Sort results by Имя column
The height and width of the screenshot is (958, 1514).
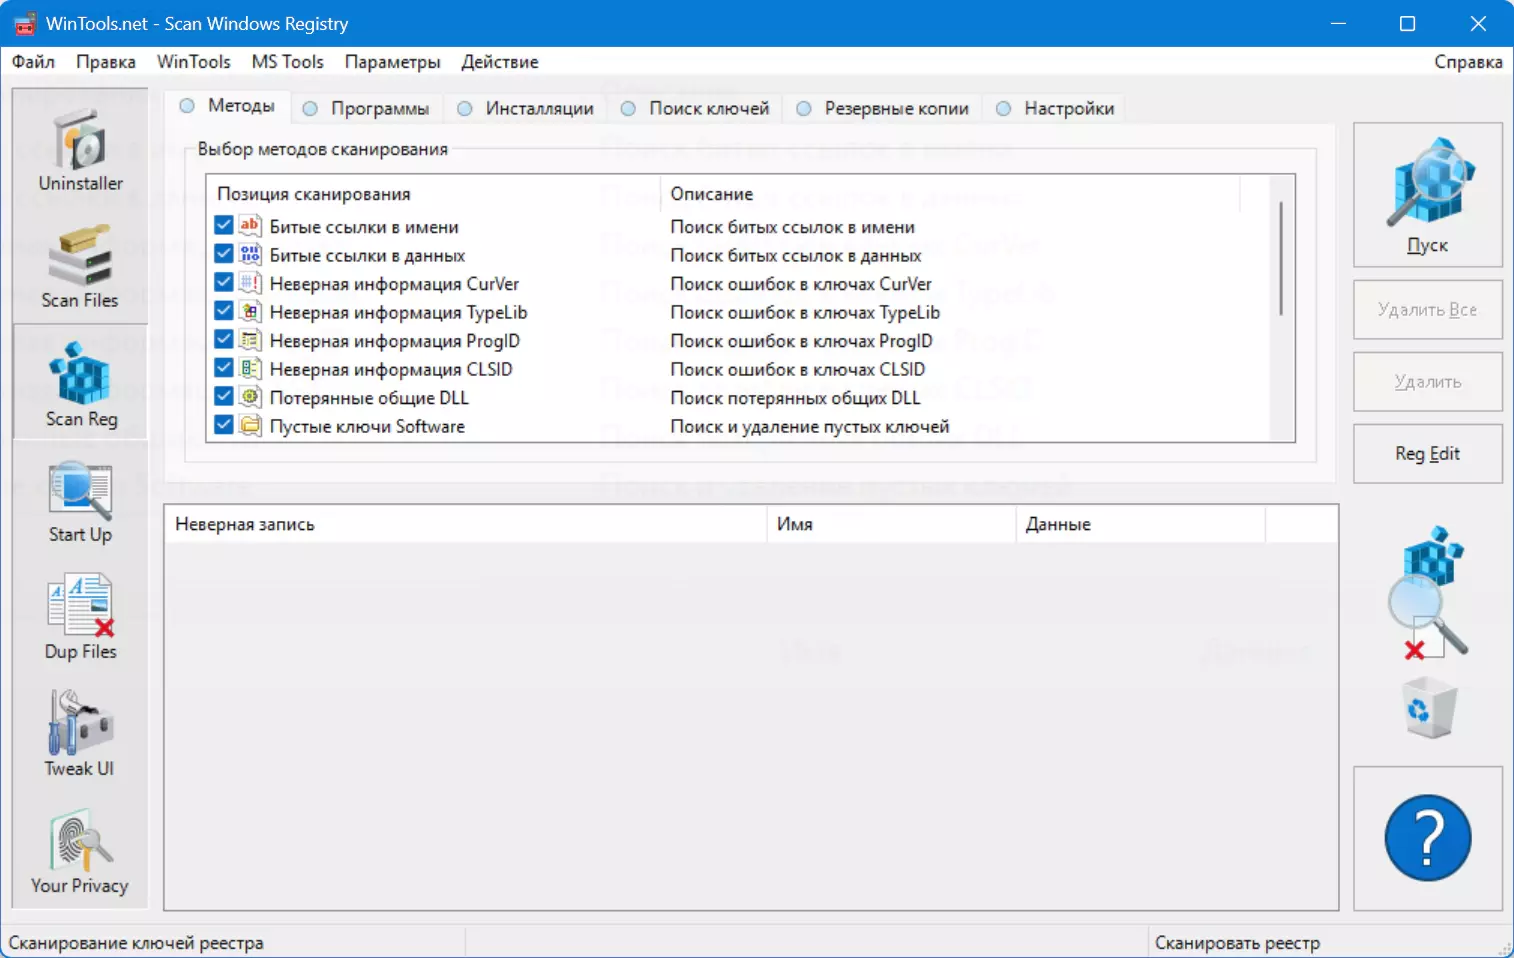[x=892, y=524]
